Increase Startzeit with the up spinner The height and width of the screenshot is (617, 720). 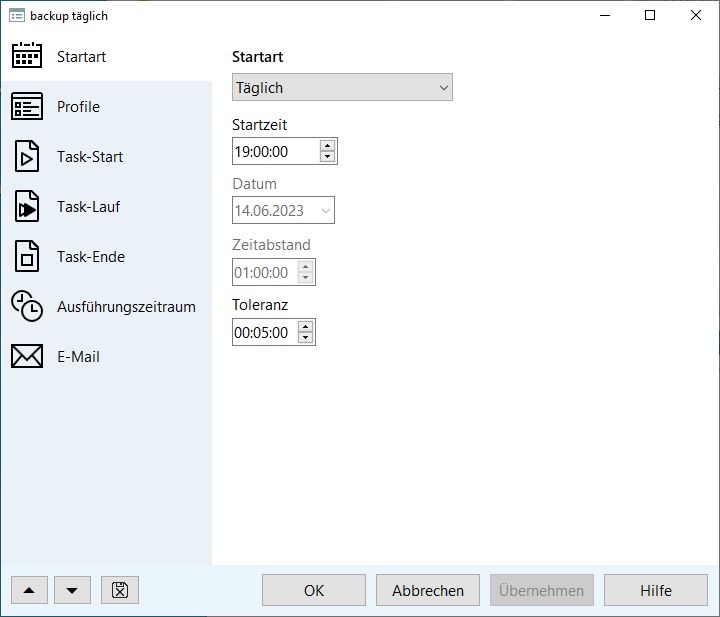coord(327,146)
